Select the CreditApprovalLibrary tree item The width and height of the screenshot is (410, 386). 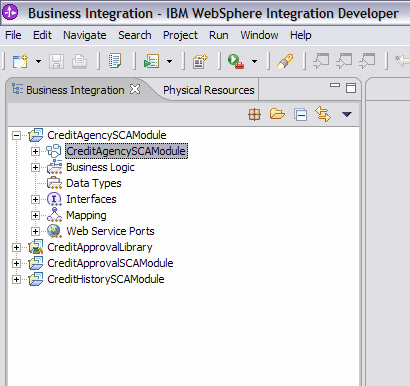pos(100,247)
